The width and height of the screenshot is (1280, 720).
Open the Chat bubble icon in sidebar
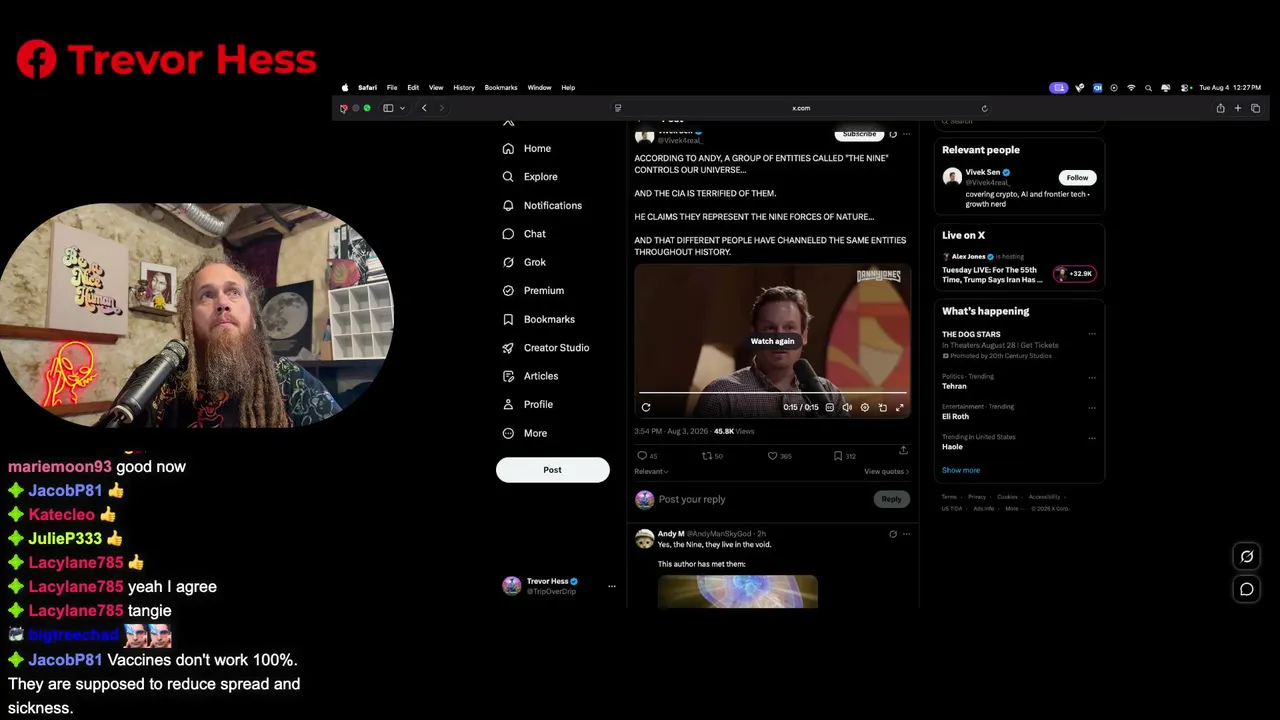coord(508,234)
